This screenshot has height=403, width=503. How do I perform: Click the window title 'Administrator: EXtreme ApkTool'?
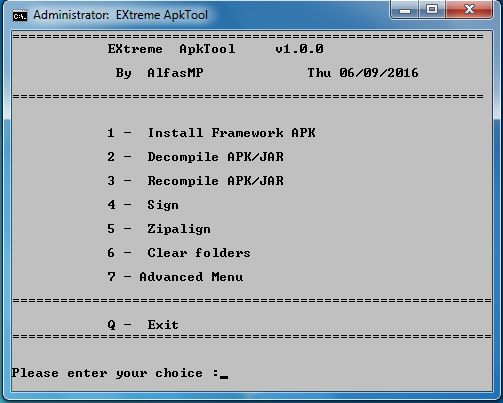tap(120, 15)
